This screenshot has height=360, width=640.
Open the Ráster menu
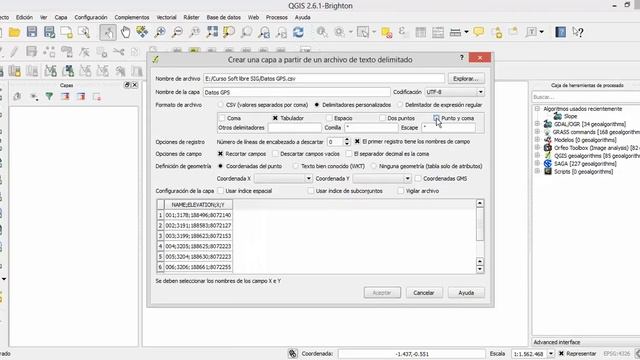pyautogui.click(x=191, y=17)
